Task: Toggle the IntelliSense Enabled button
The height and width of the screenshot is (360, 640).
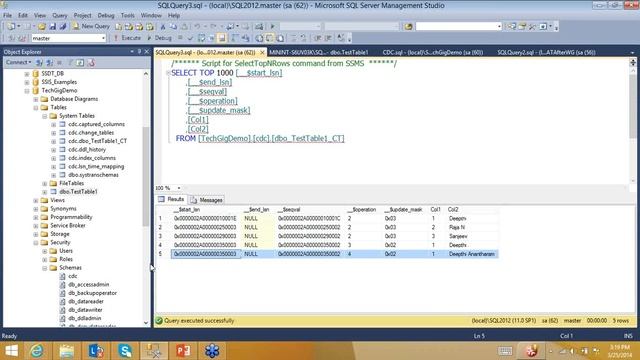Action: point(222,38)
